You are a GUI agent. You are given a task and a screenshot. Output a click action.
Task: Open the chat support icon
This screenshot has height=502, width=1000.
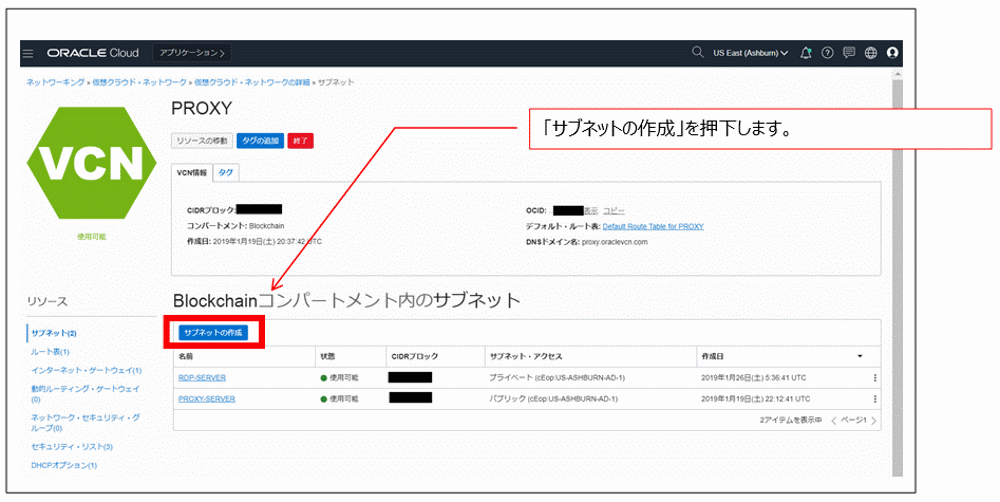[x=849, y=53]
